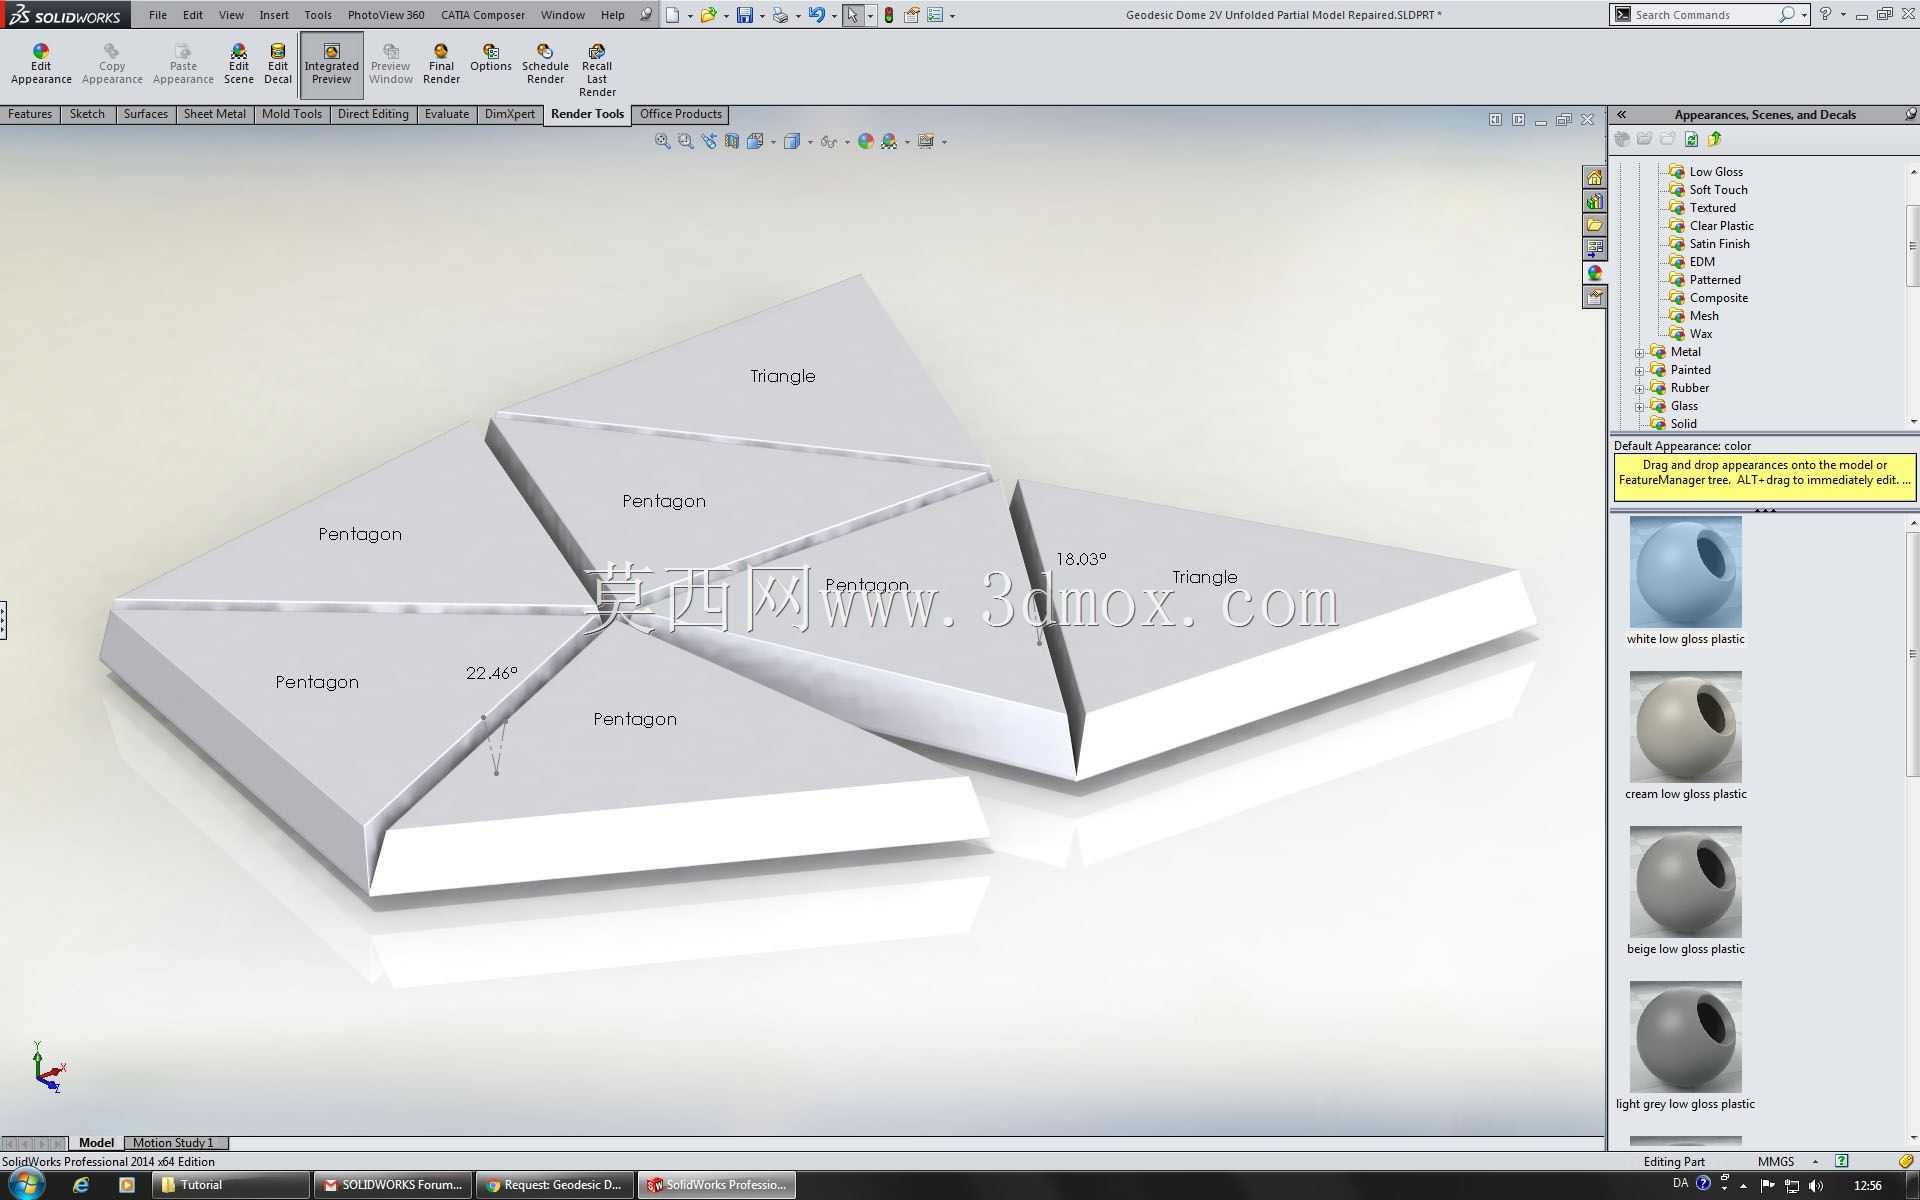The height and width of the screenshot is (1200, 1920).
Task: Open the Design Library tab in task pane
Action: coord(1595,201)
